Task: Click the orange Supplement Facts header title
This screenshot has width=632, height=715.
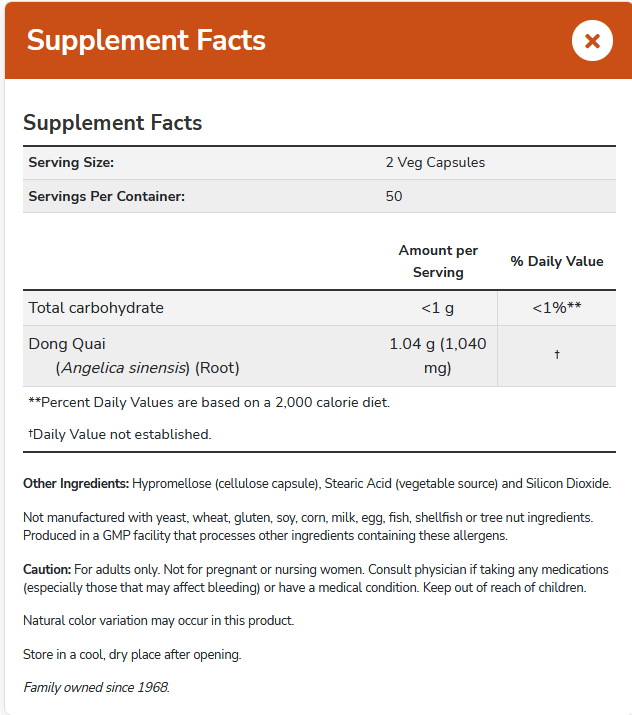Action: 146,41
